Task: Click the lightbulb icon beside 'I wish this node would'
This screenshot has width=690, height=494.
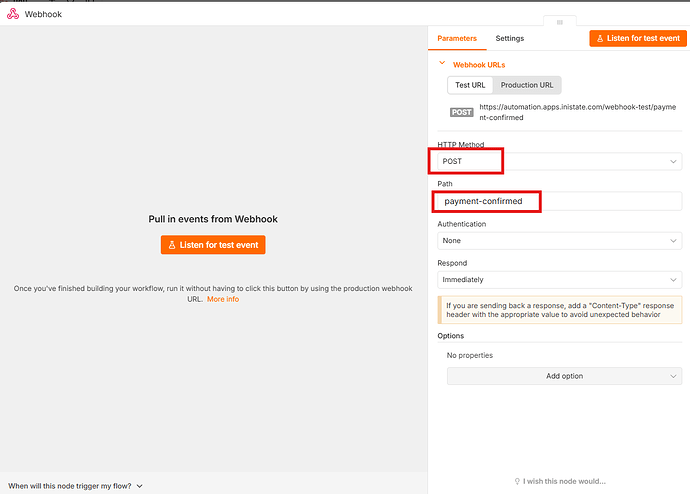Action: tap(517, 481)
